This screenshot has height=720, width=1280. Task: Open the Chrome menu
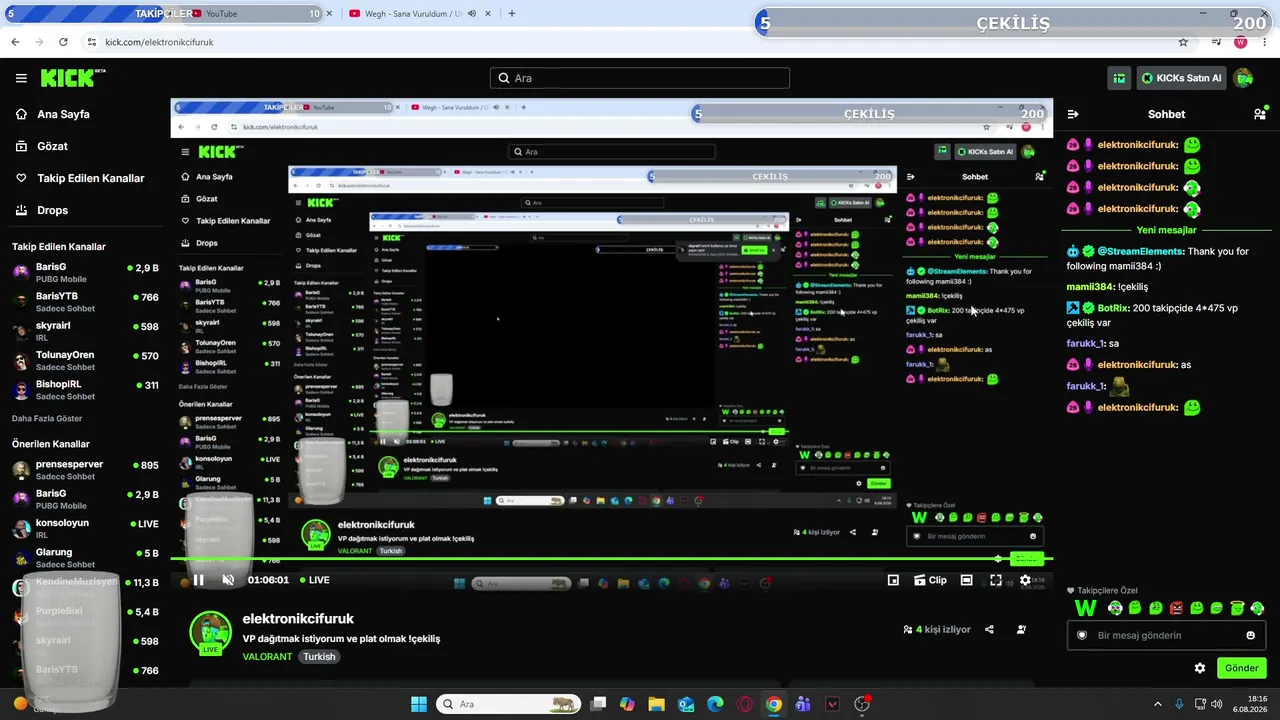(1263, 42)
